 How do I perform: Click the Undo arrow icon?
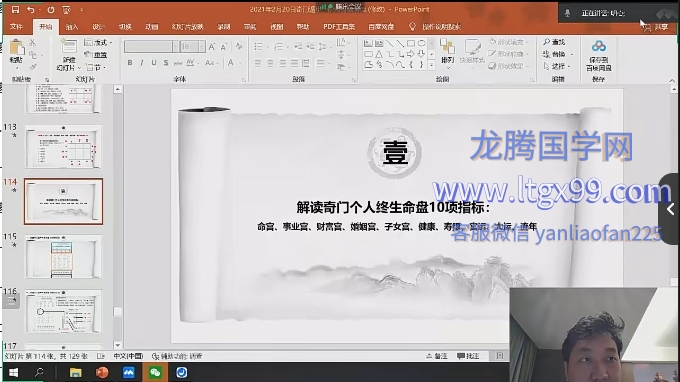pyautogui.click(x=30, y=10)
